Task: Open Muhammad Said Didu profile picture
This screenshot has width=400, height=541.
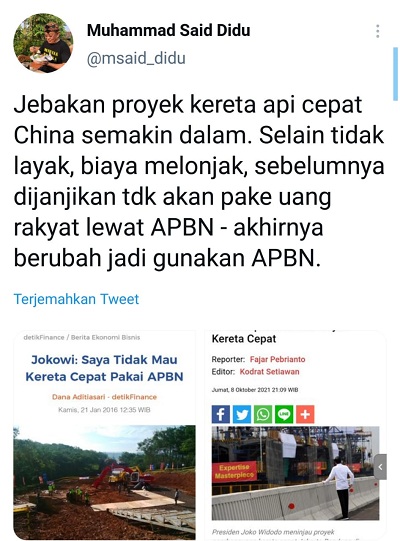Action: tap(43, 43)
